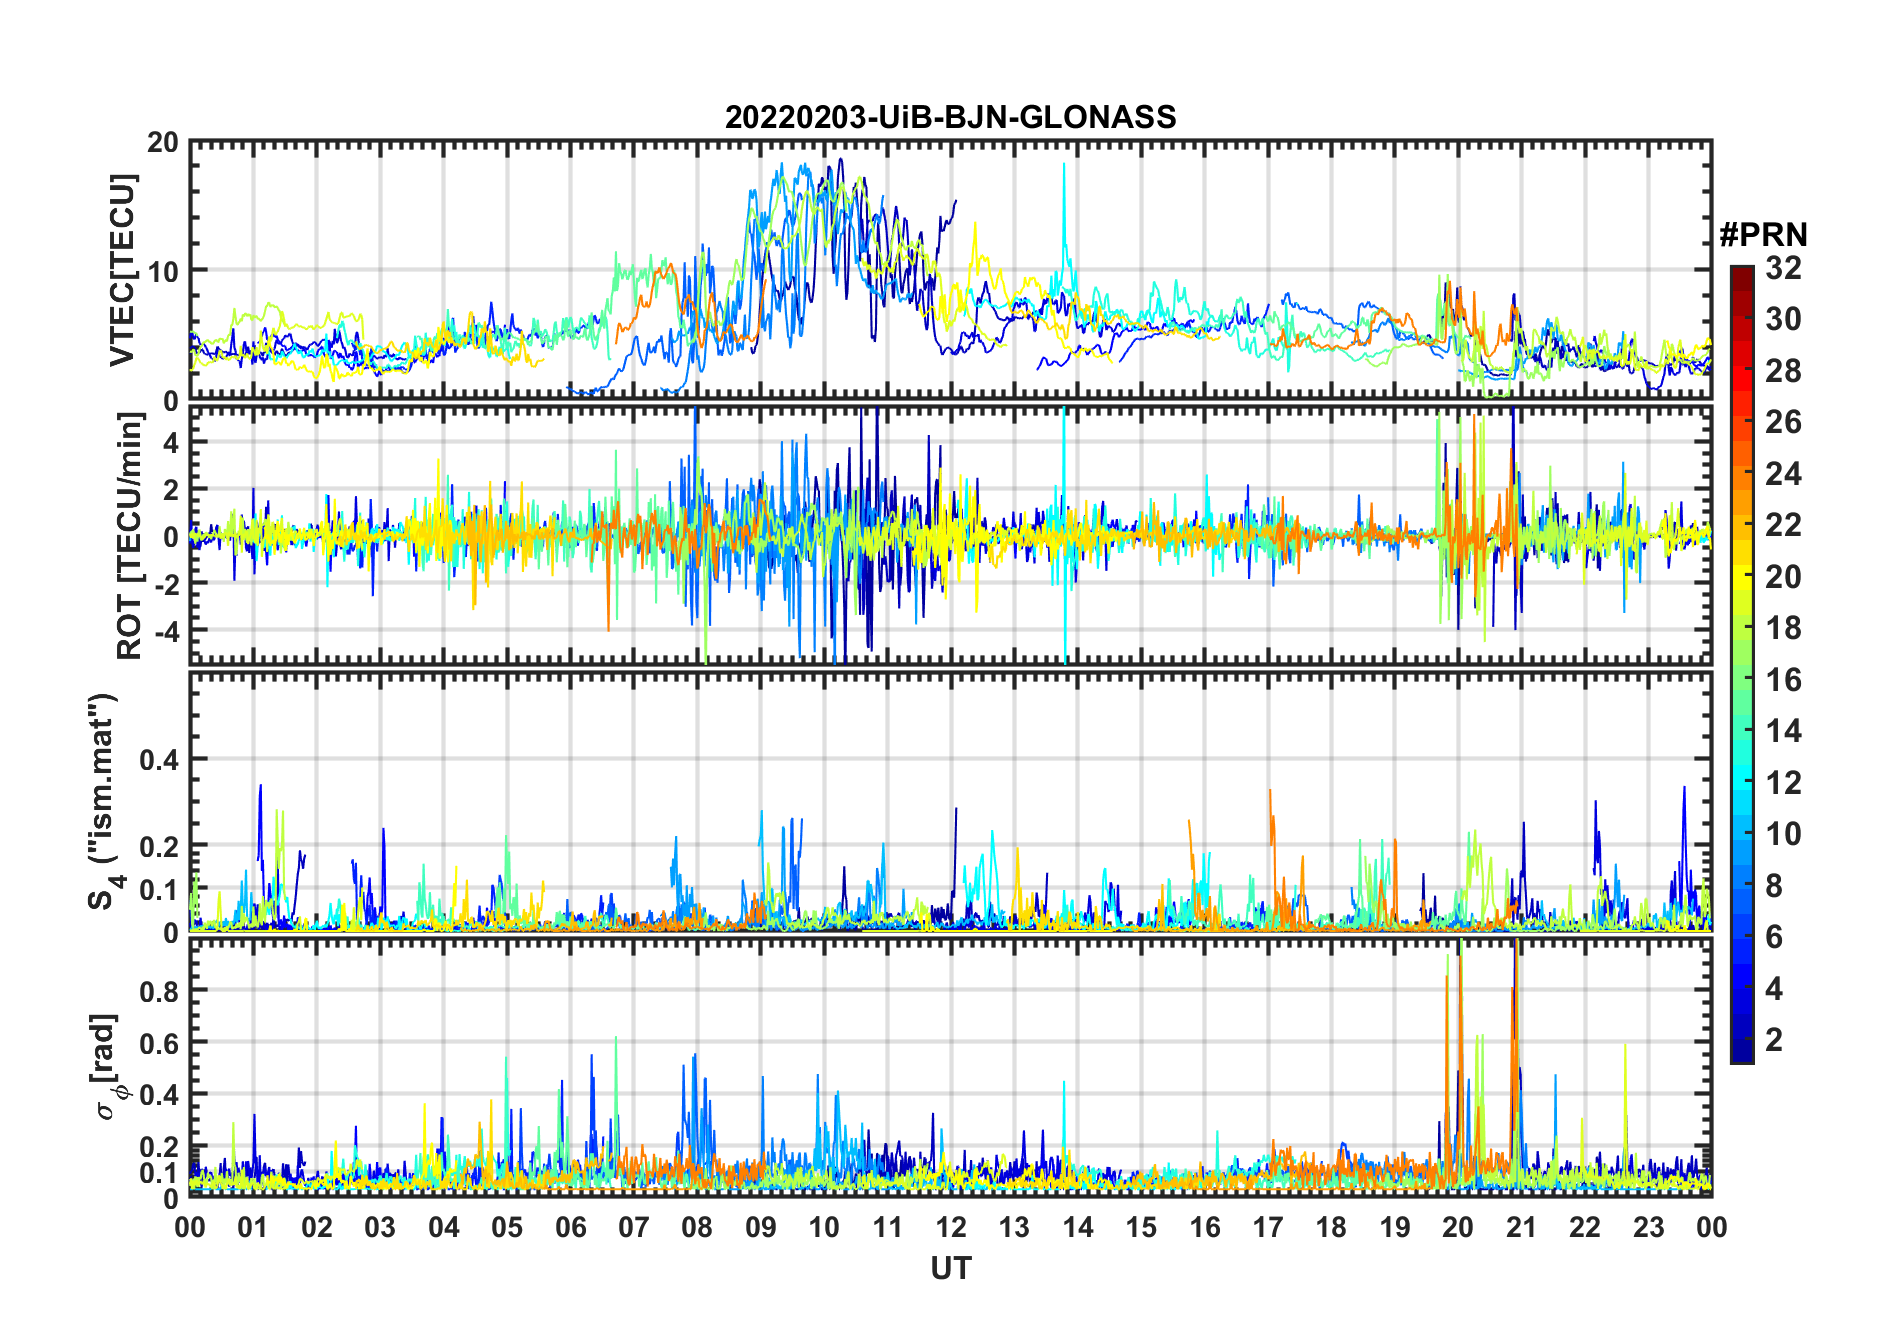Select the ROT [TECU/min] y-axis label
Image resolution: width=1902 pixels, height=1330 pixels.
[129, 536]
